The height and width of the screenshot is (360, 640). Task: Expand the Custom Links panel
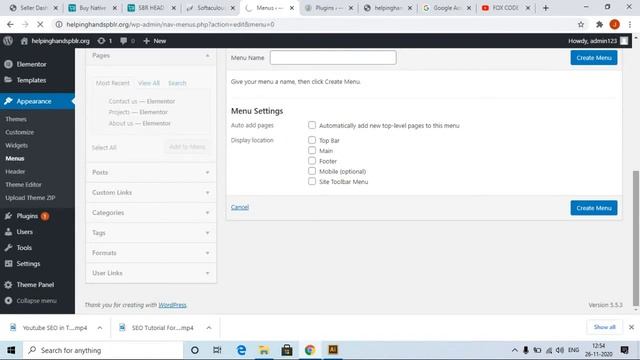tap(207, 192)
